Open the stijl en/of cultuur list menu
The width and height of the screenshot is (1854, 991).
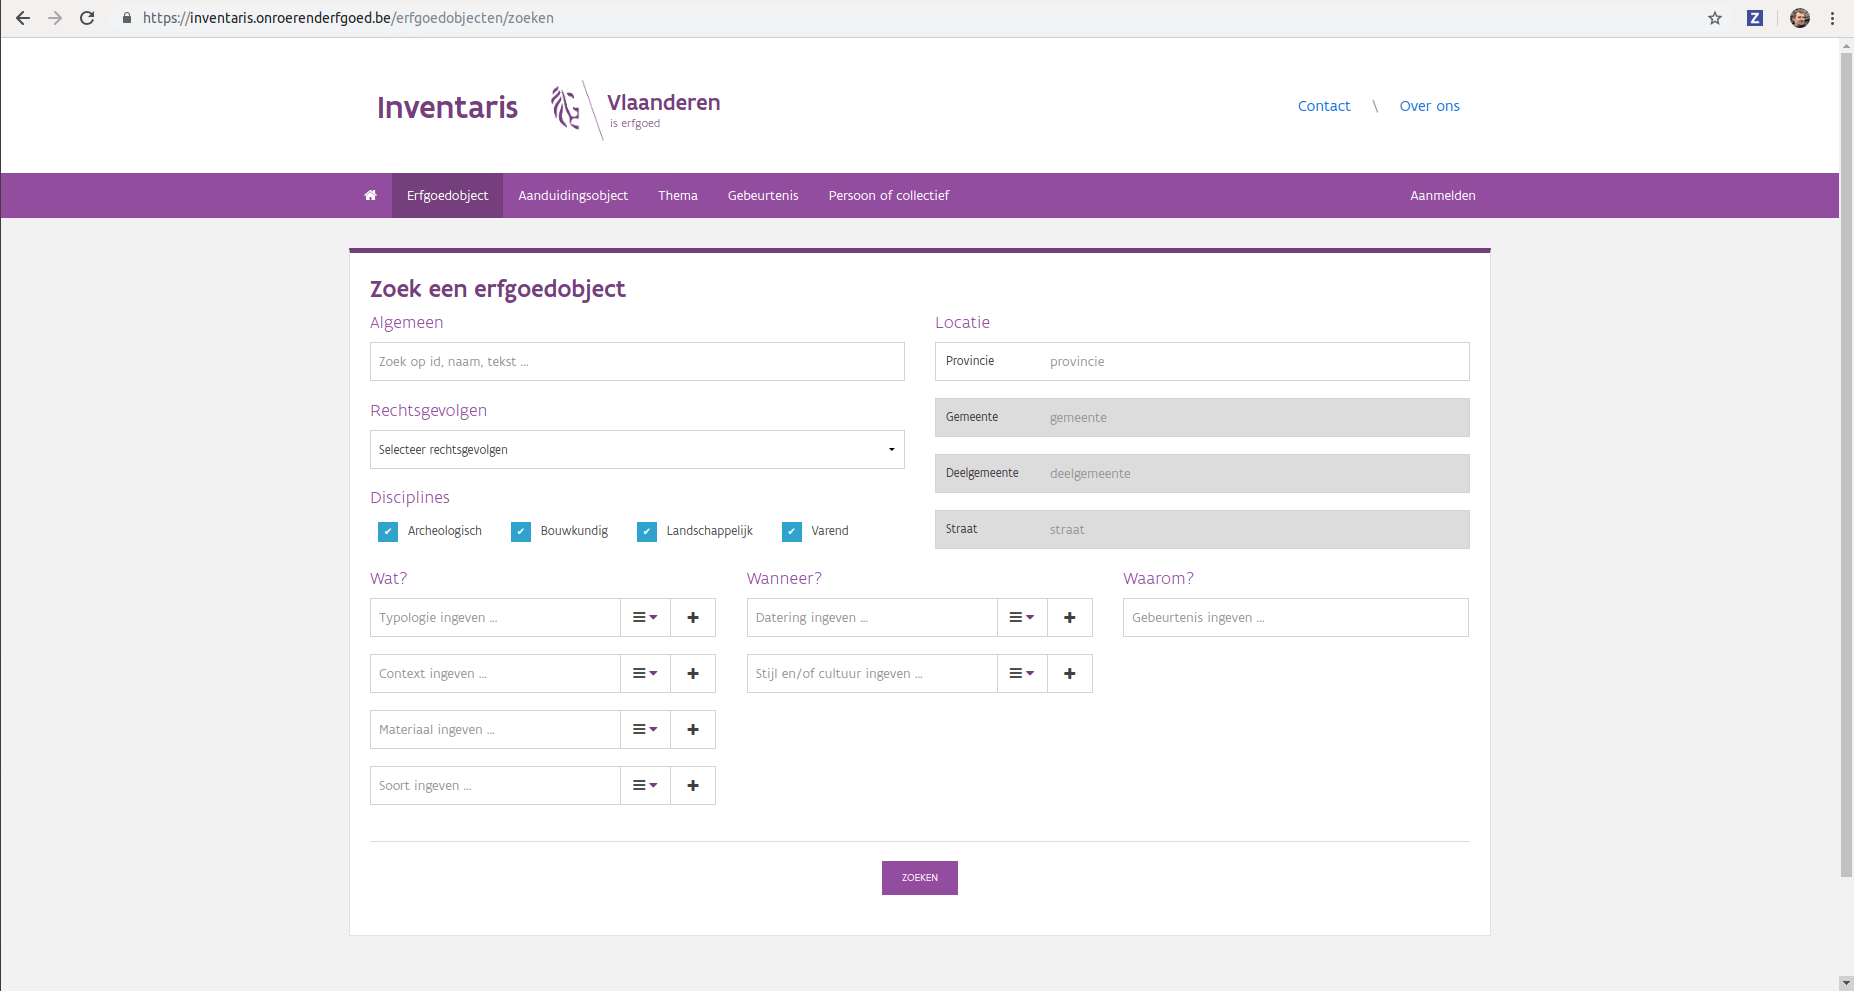coord(1022,674)
